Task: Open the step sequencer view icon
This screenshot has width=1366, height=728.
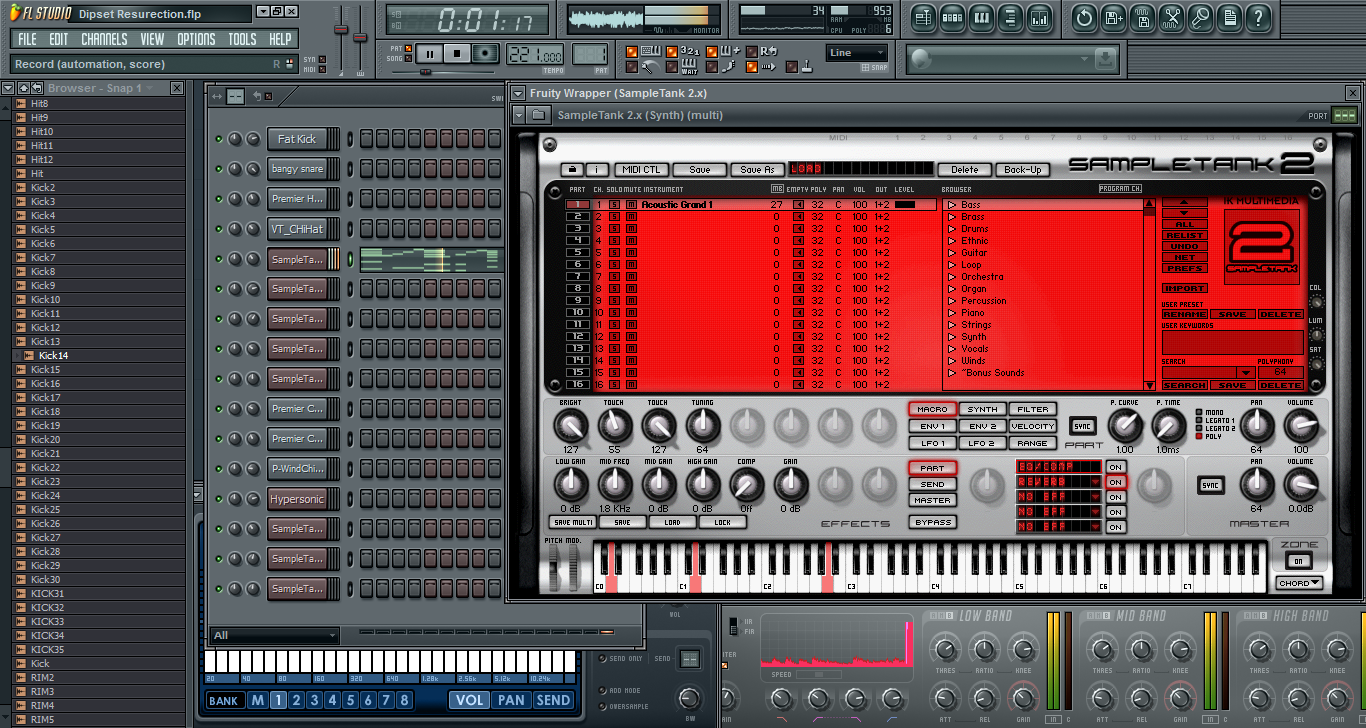Action: click(x=952, y=17)
